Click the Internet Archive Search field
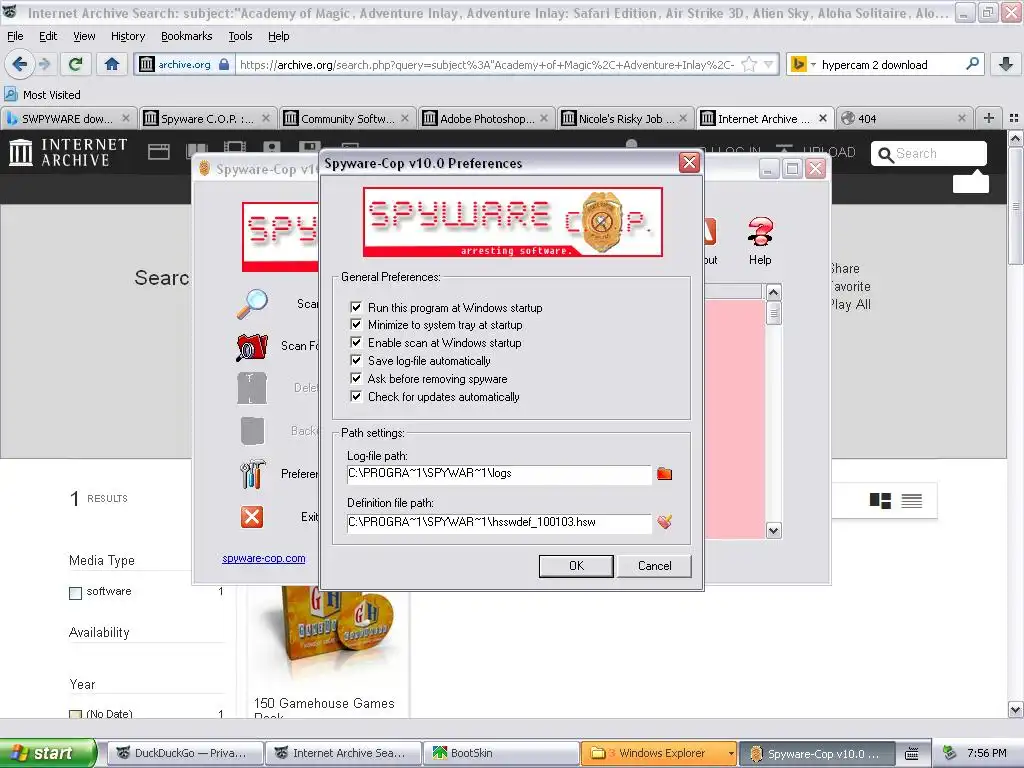The width and height of the screenshot is (1024, 768). point(929,153)
